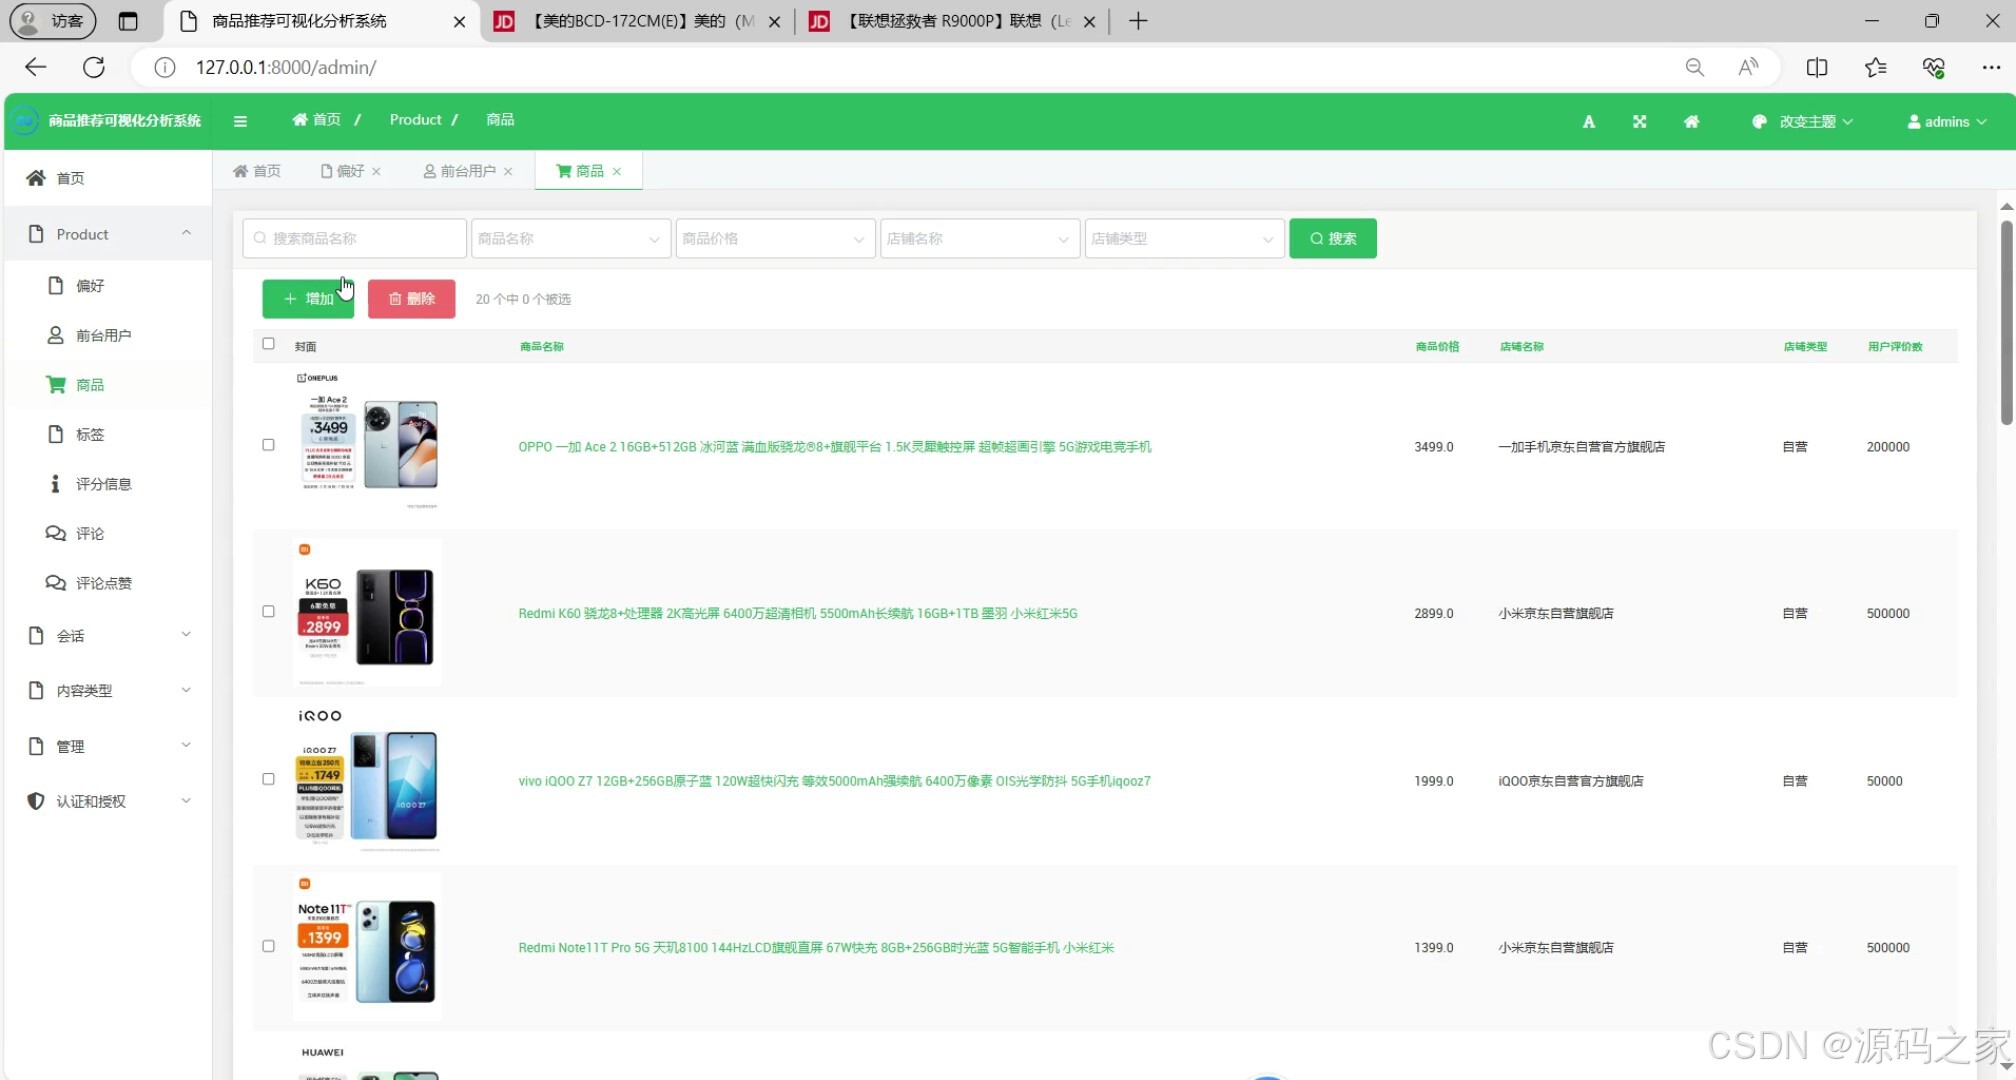Open the admins user dropdown
2016x1080 pixels.
coord(1947,122)
